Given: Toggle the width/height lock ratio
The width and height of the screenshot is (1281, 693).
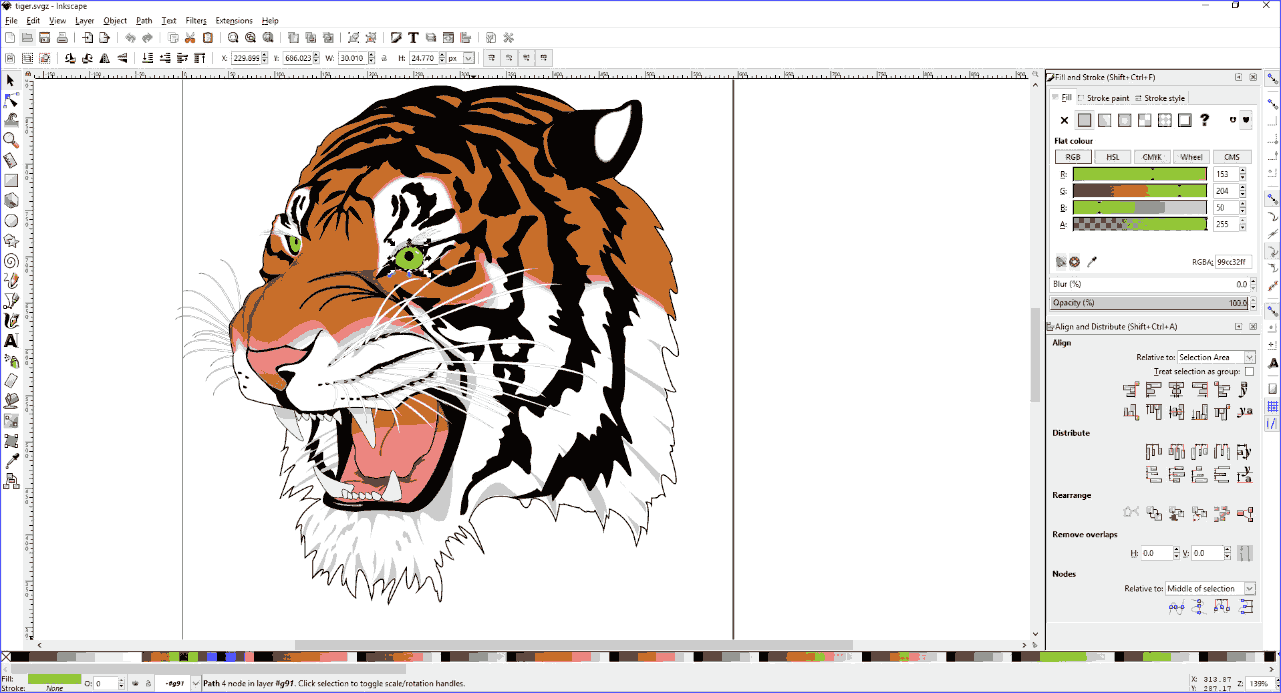Looking at the screenshot, I should tap(385, 58).
